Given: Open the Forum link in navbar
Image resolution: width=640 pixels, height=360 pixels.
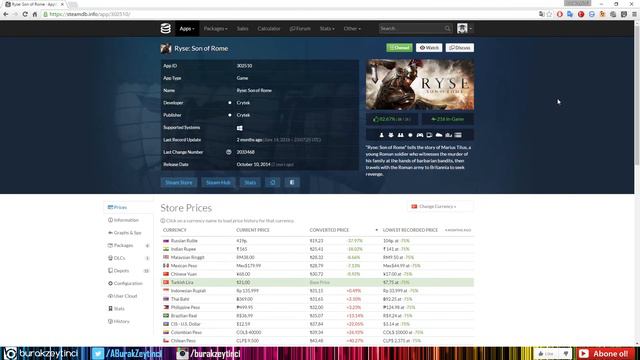Looking at the screenshot, I should (300, 29).
